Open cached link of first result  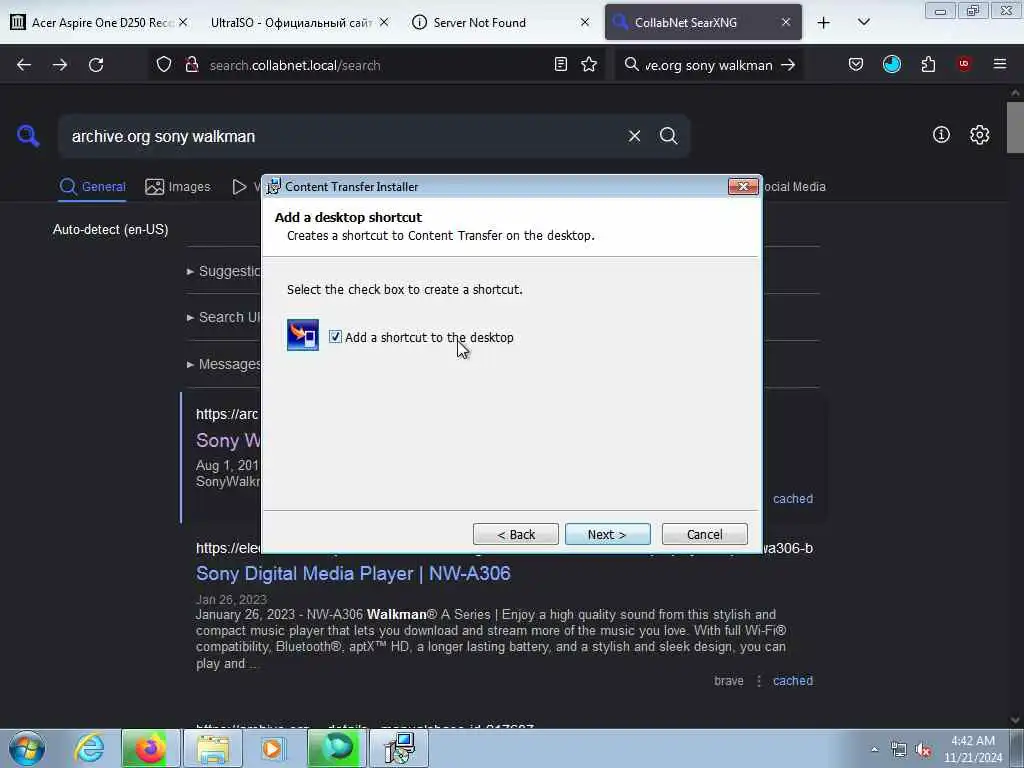793,499
